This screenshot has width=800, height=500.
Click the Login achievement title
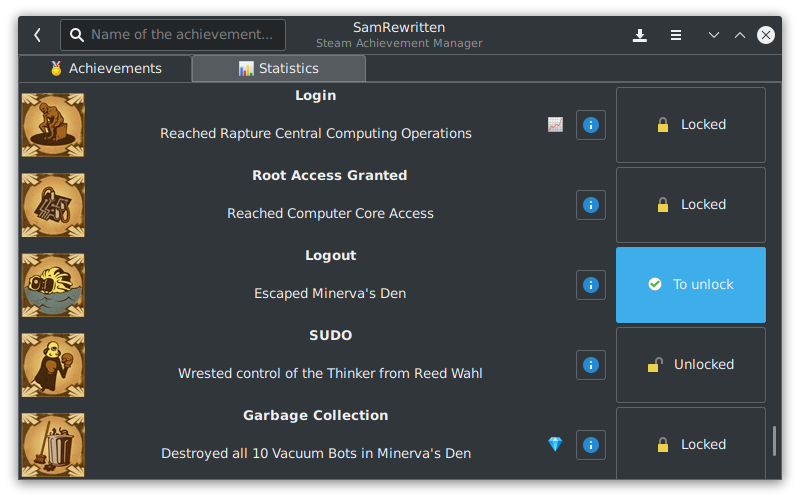(316, 95)
